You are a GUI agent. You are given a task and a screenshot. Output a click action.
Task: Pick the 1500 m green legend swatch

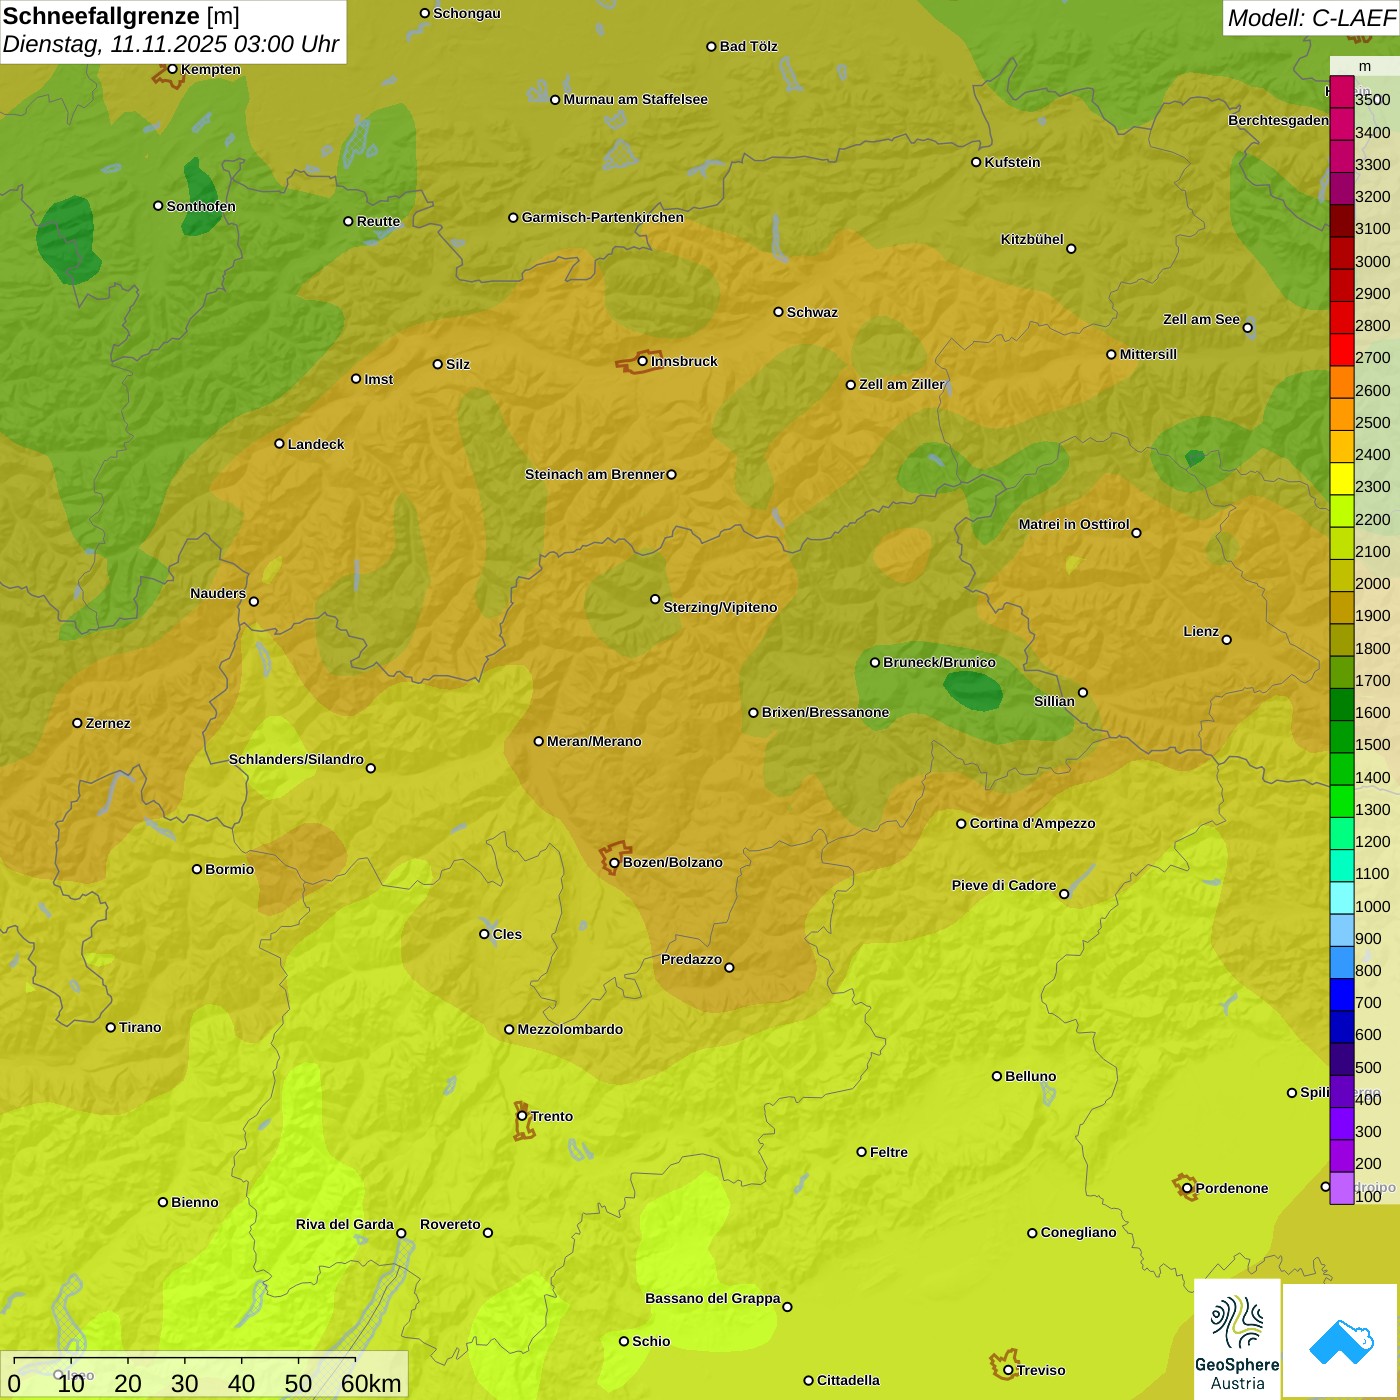[1341, 737]
